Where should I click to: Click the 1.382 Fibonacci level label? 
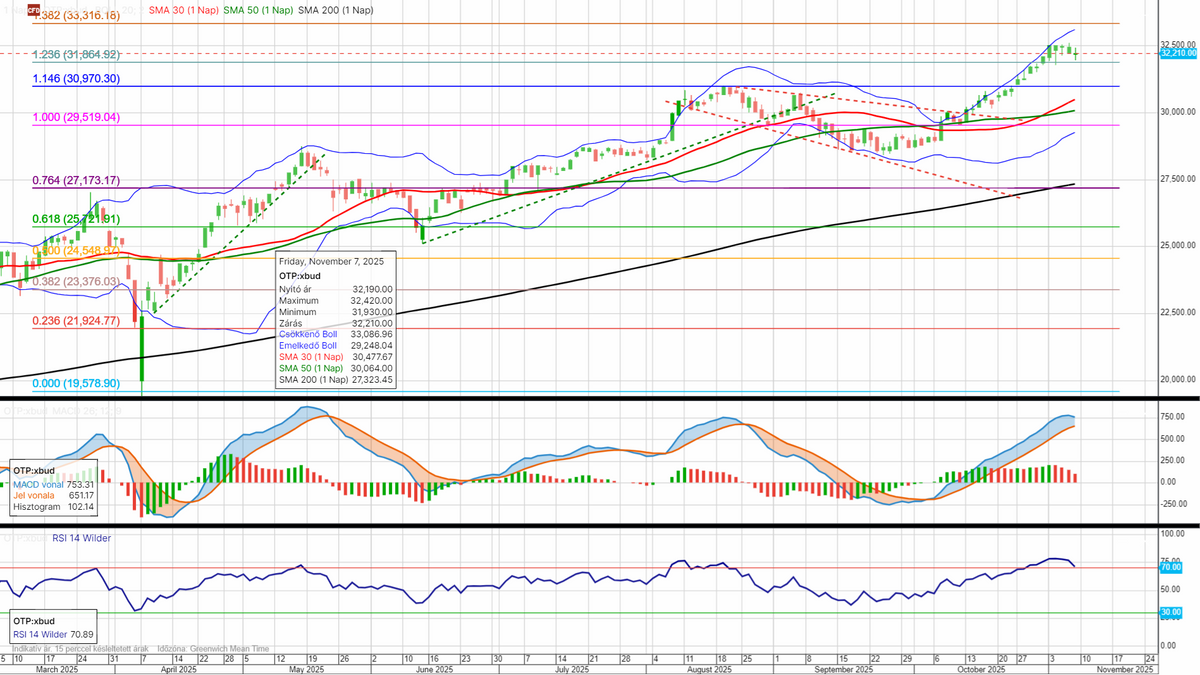(x=75, y=16)
